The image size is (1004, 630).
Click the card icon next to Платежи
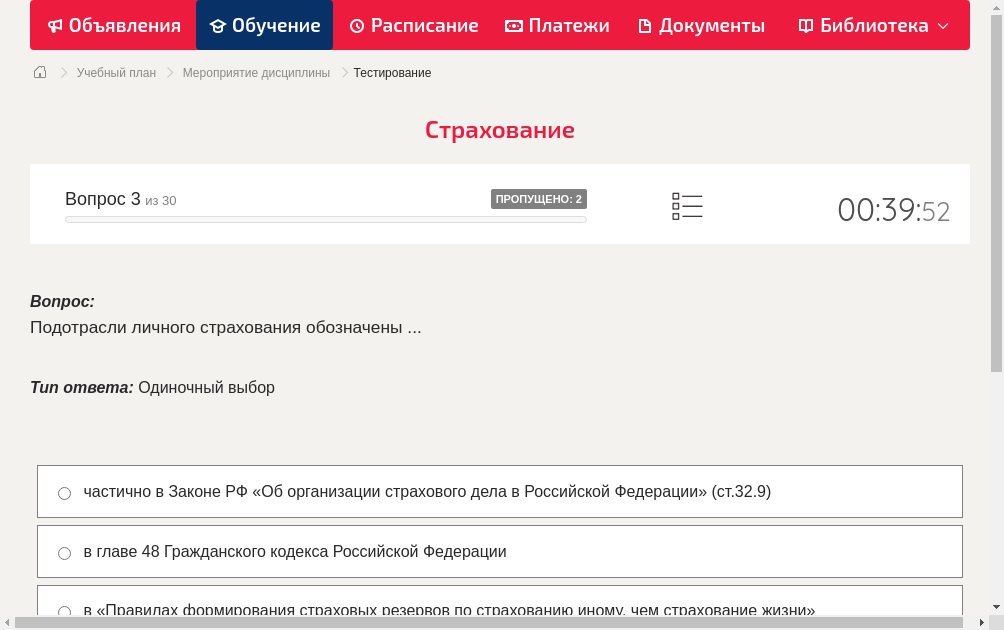(514, 25)
